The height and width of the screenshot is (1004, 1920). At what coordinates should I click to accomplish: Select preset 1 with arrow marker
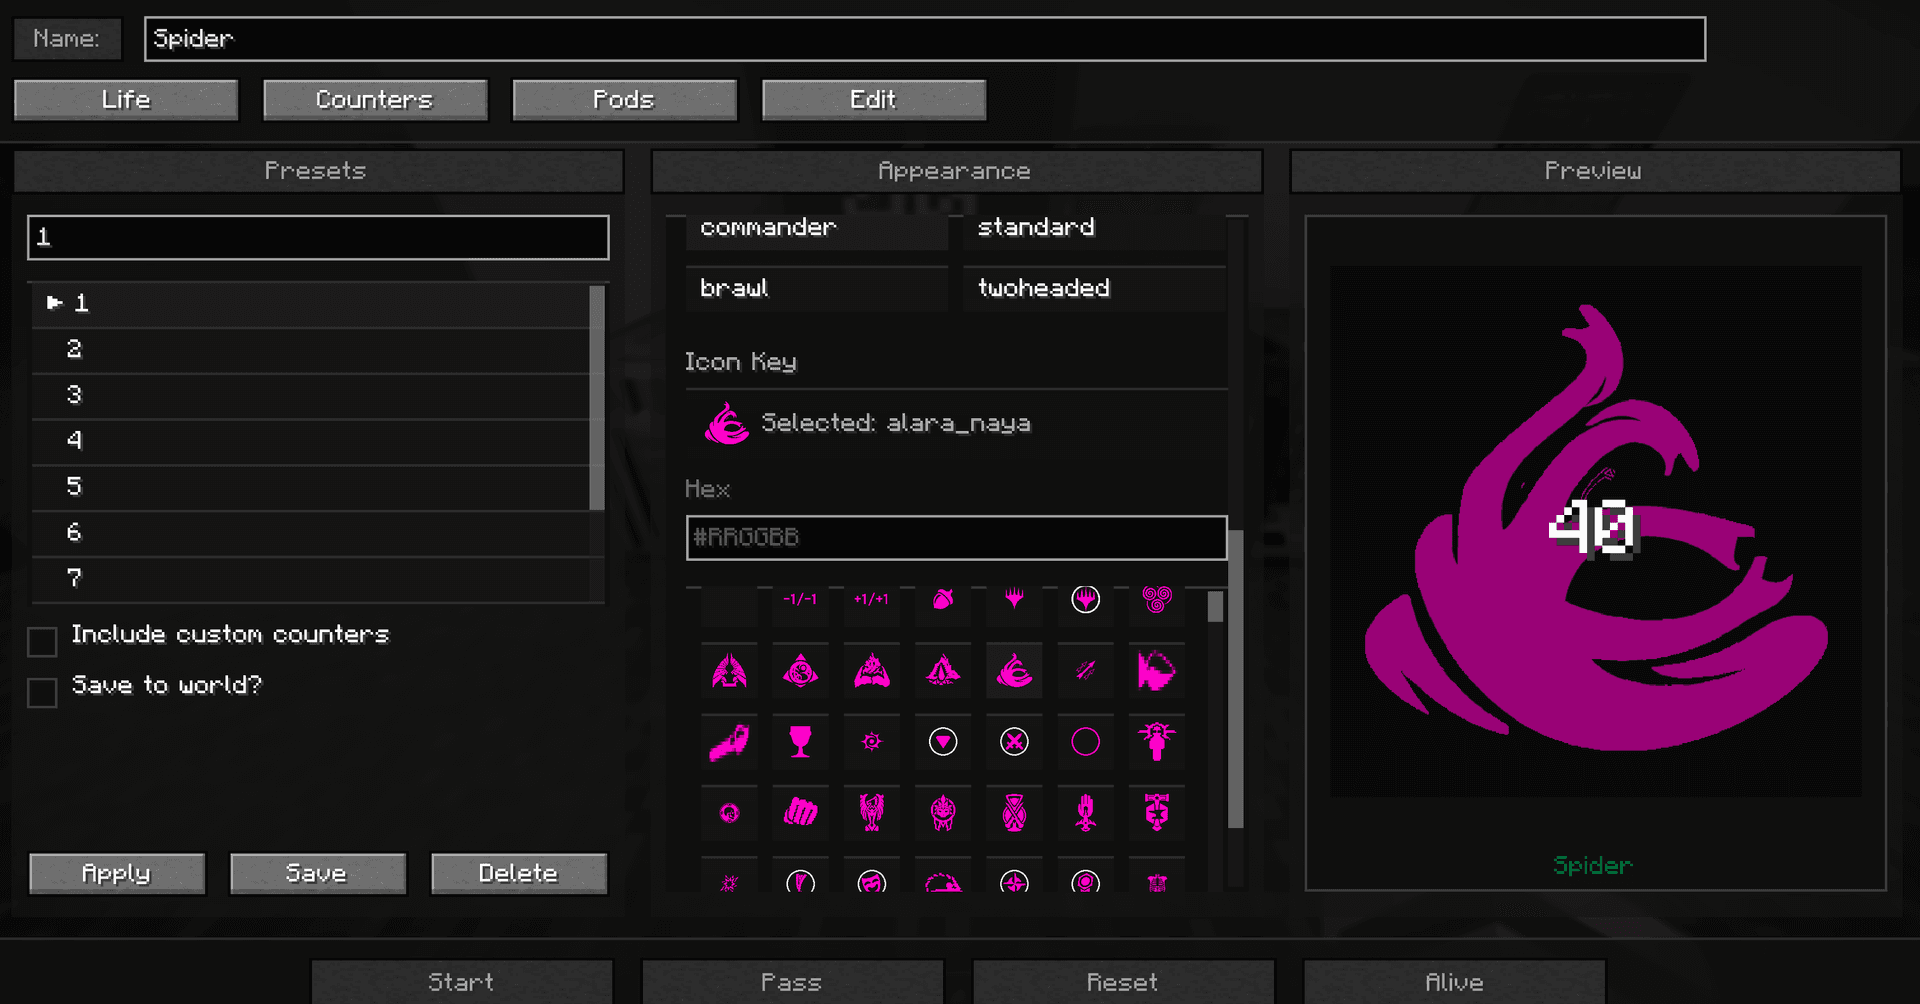coord(311,303)
